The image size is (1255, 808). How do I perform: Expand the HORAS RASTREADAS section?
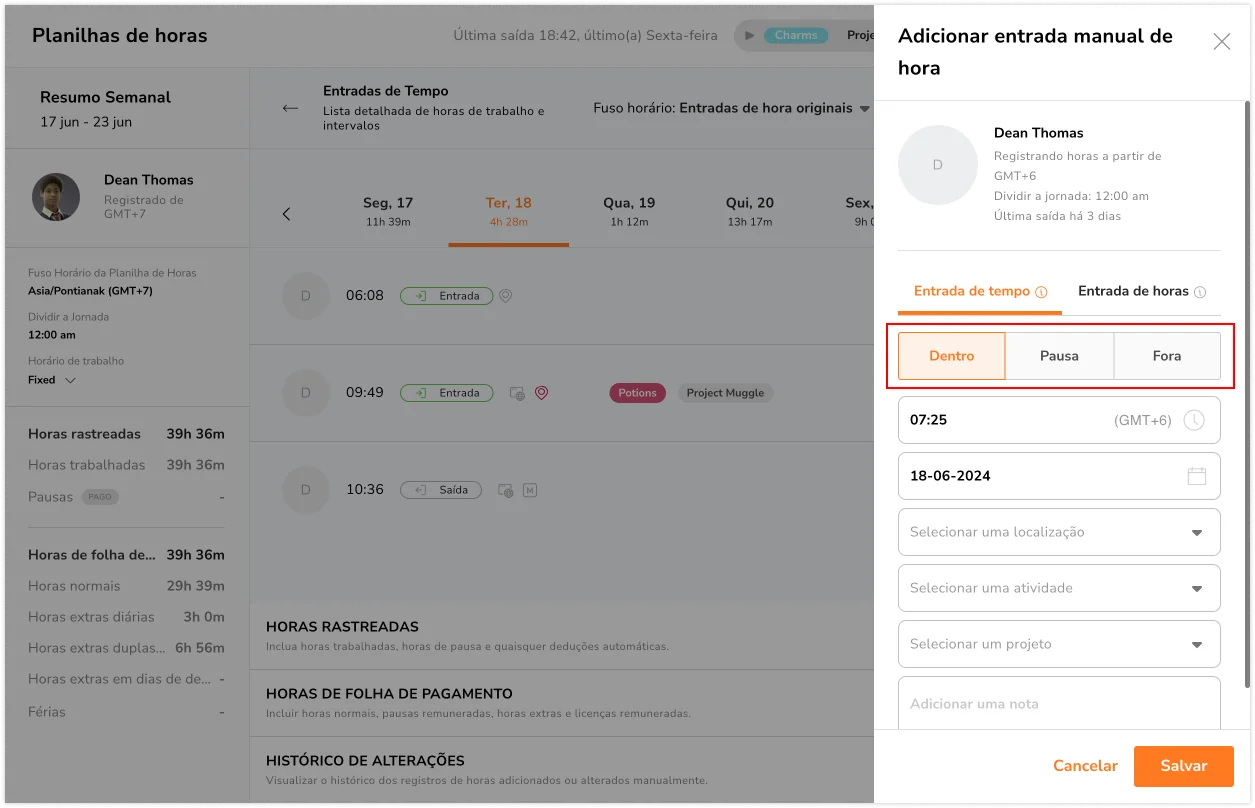click(562, 636)
